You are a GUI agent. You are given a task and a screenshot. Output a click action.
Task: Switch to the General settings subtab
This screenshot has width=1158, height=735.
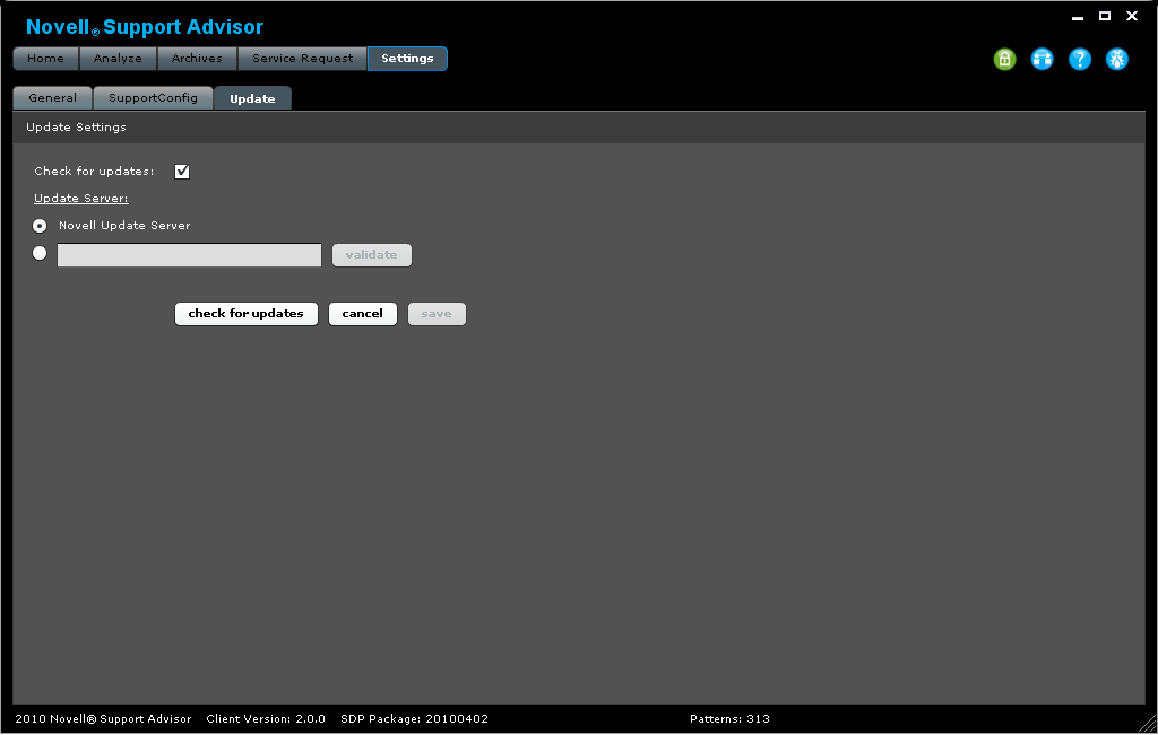[52, 98]
